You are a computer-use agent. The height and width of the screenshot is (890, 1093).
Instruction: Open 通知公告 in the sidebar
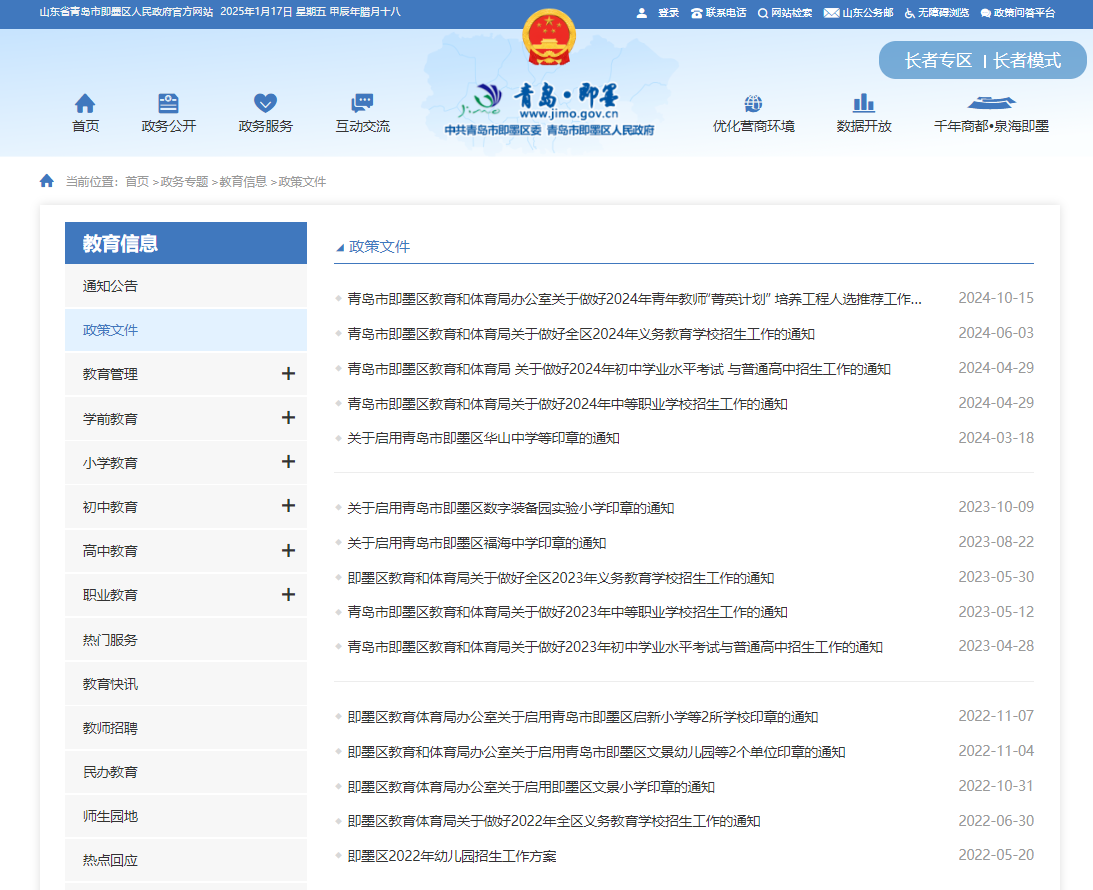[185, 286]
